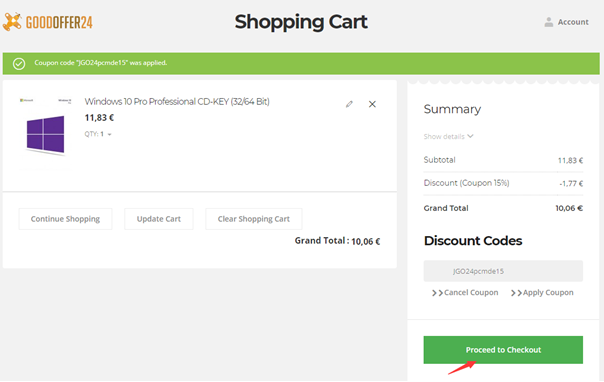Expand Show details in Summary

pos(448,136)
